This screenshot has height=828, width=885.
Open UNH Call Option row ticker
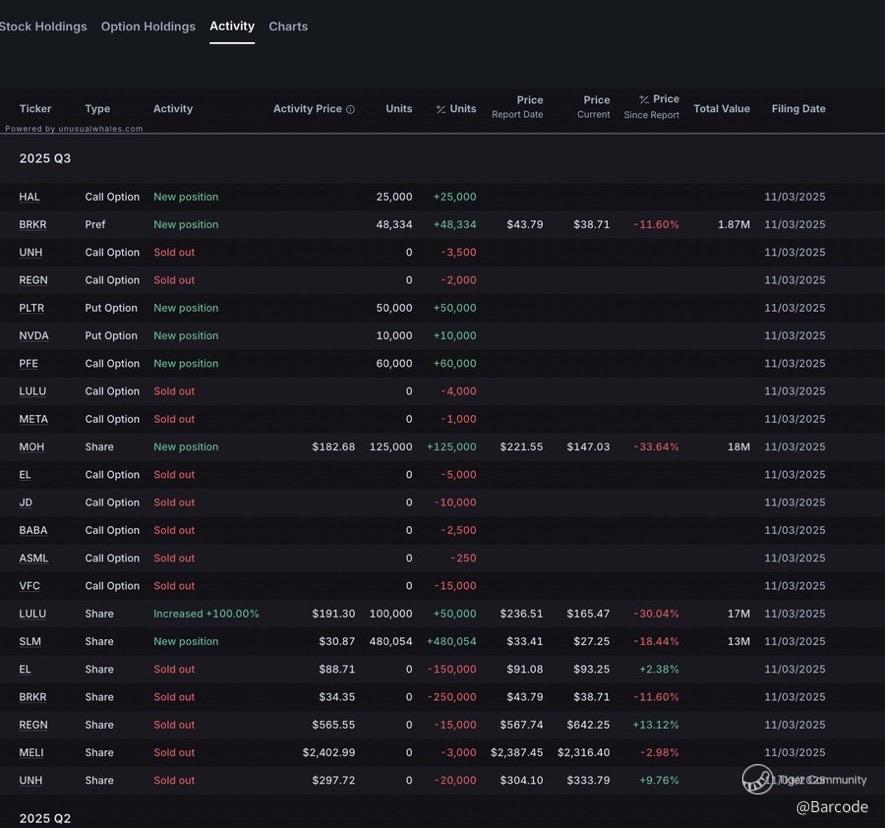point(30,252)
